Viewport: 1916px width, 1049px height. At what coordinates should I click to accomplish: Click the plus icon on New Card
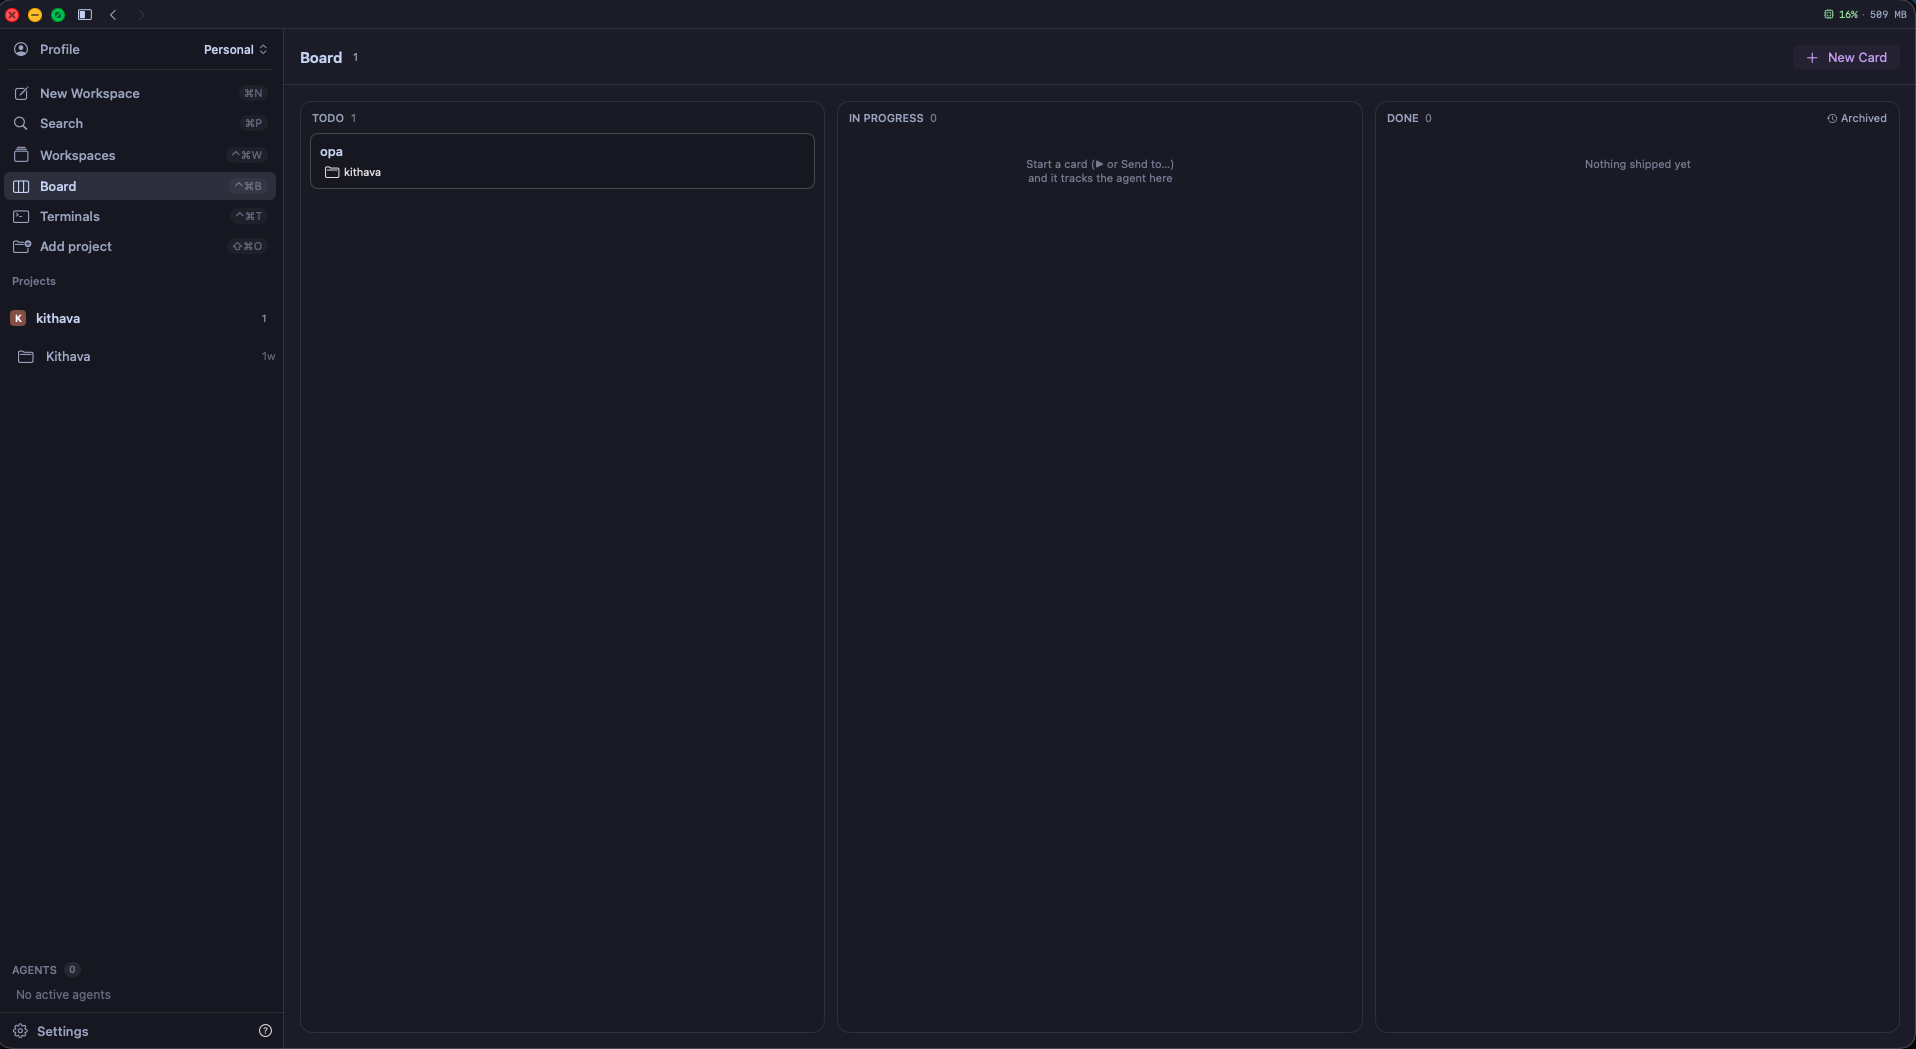(1812, 57)
